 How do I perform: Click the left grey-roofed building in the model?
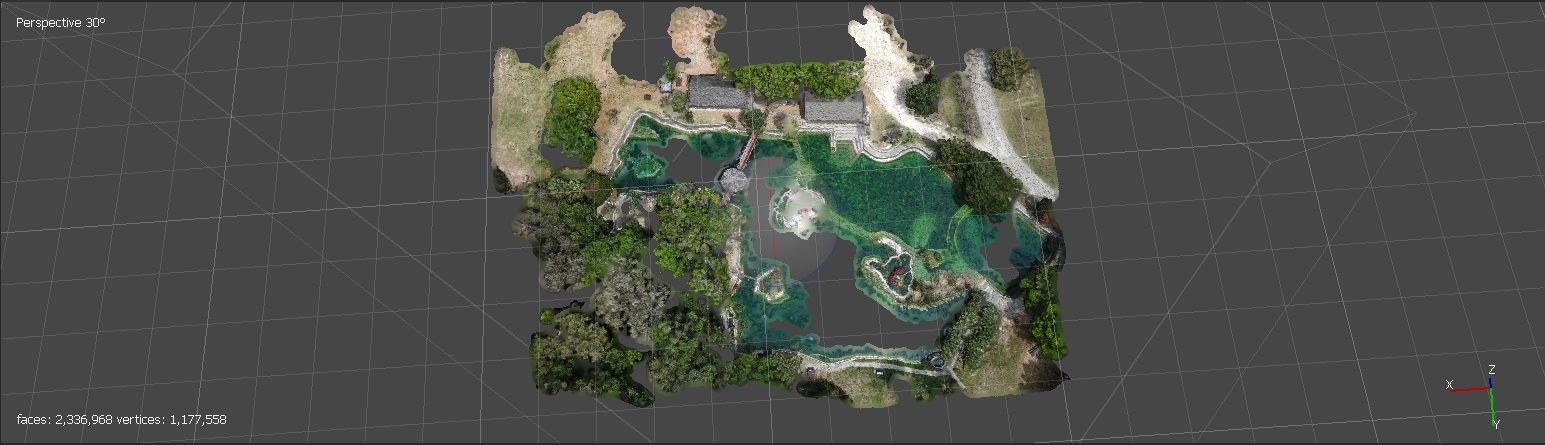coord(719,94)
